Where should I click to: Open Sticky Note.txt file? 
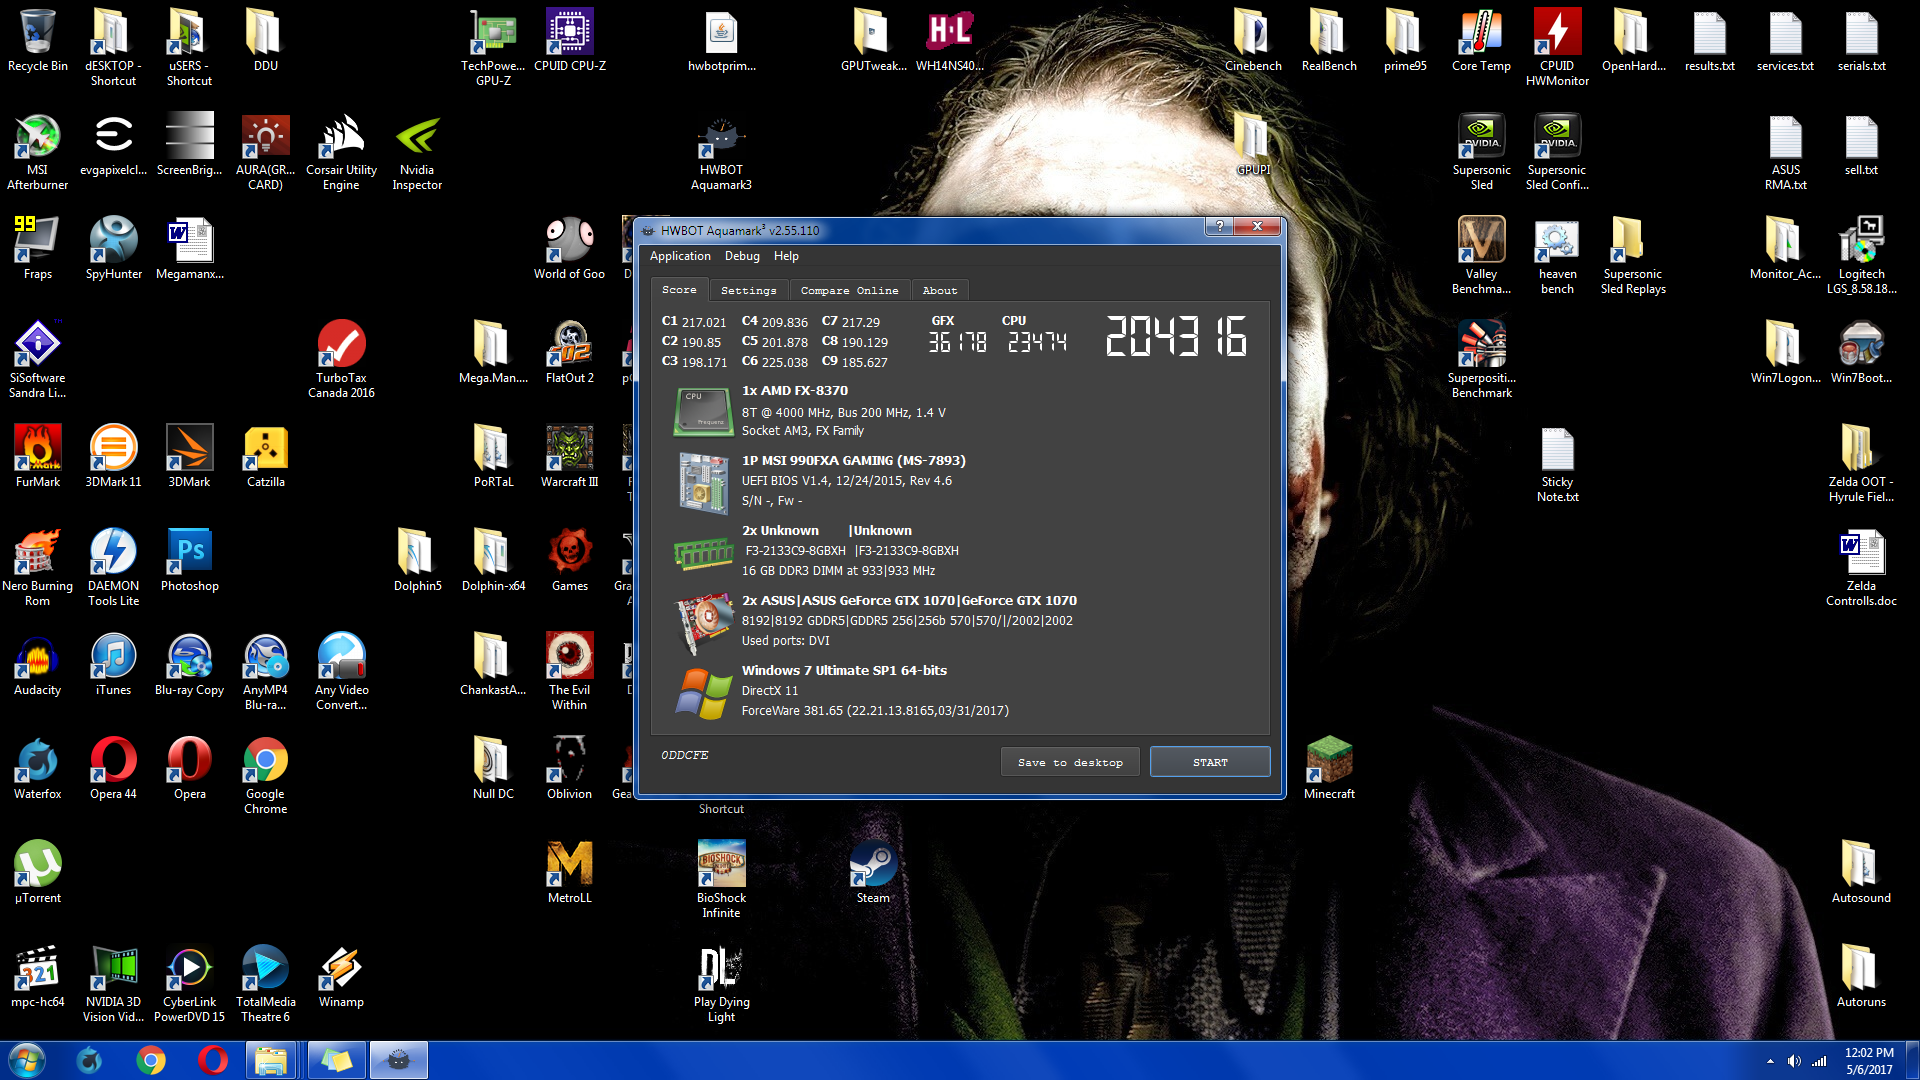coord(1557,463)
